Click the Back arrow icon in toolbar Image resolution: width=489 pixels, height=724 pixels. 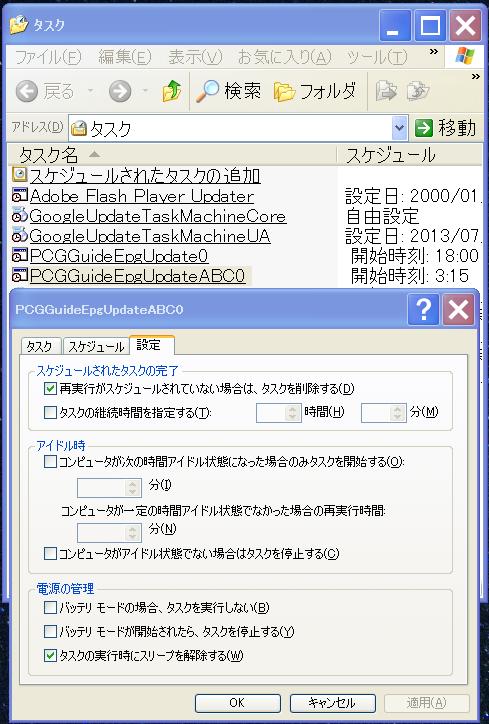click(27, 91)
